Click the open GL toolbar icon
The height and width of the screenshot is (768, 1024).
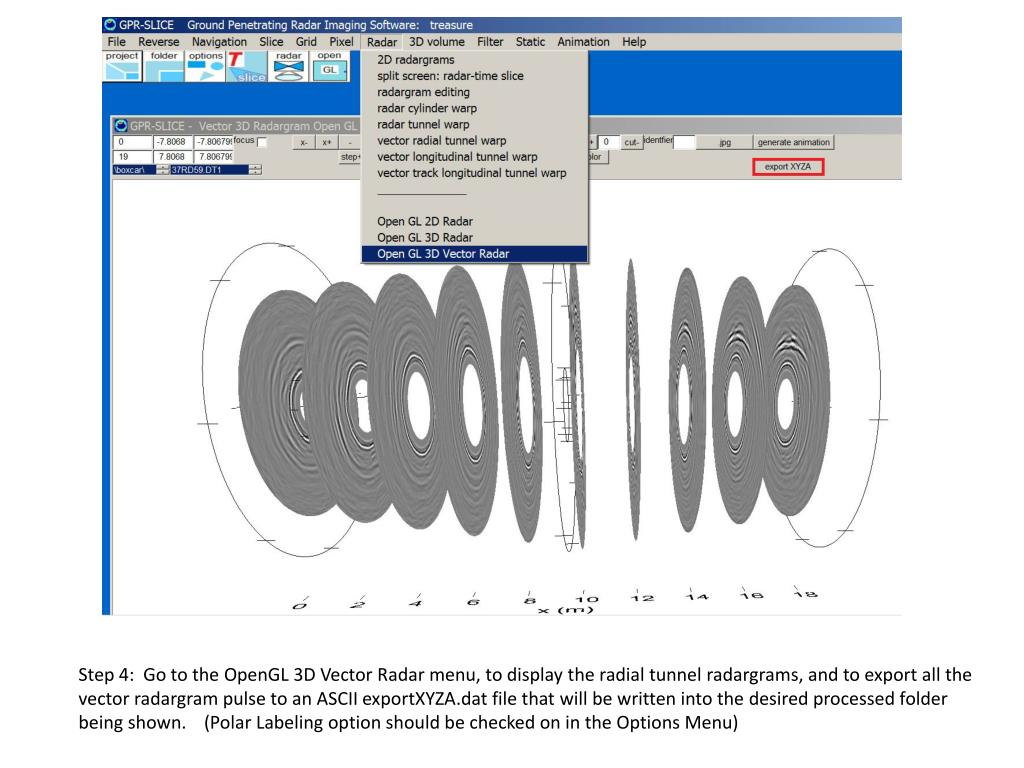click(x=330, y=67)
